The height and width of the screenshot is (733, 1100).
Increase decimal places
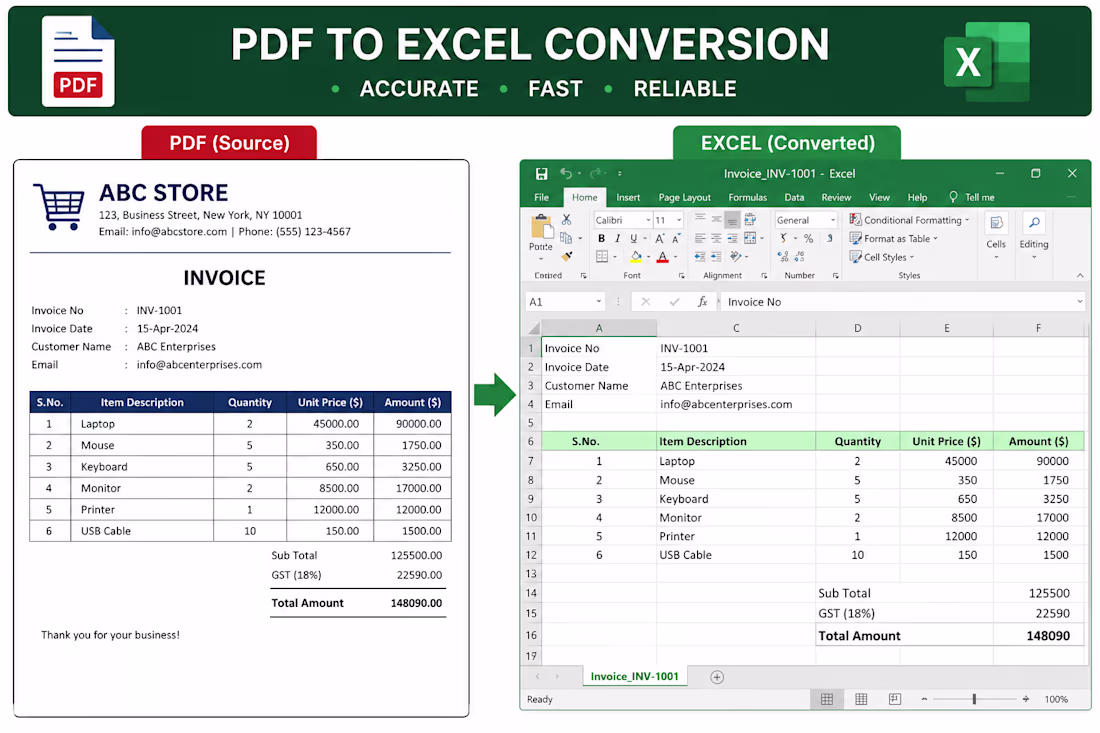[x=783, y=257]
